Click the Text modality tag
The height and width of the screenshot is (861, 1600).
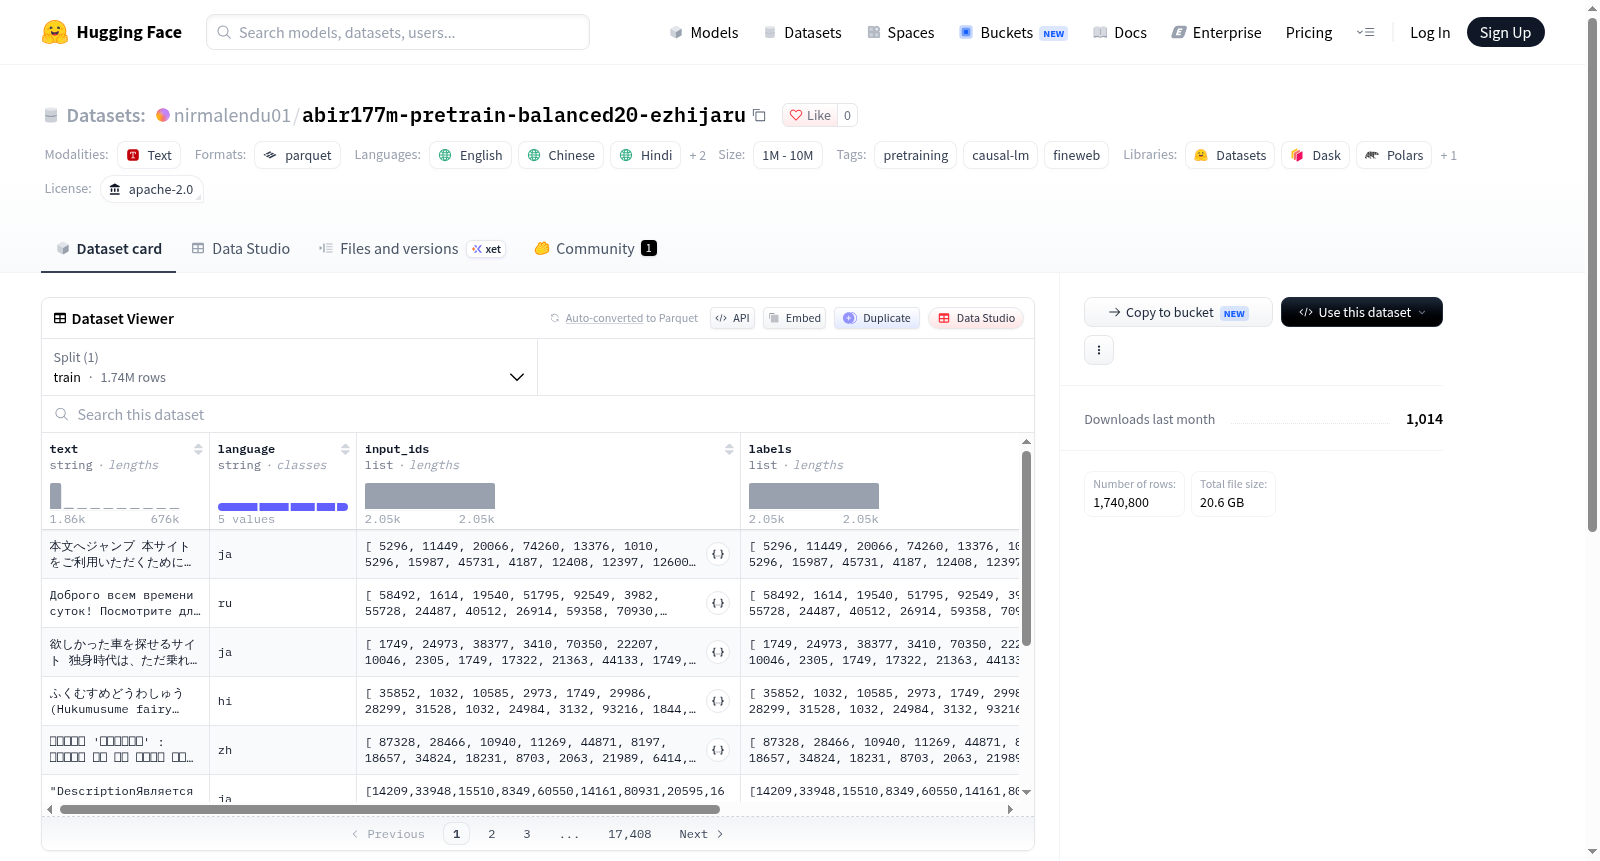[149, 155]
